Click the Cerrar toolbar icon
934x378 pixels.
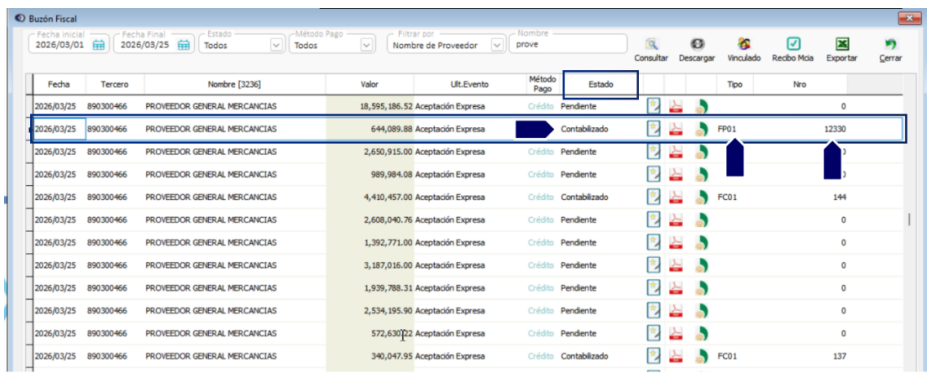(891, 44)
